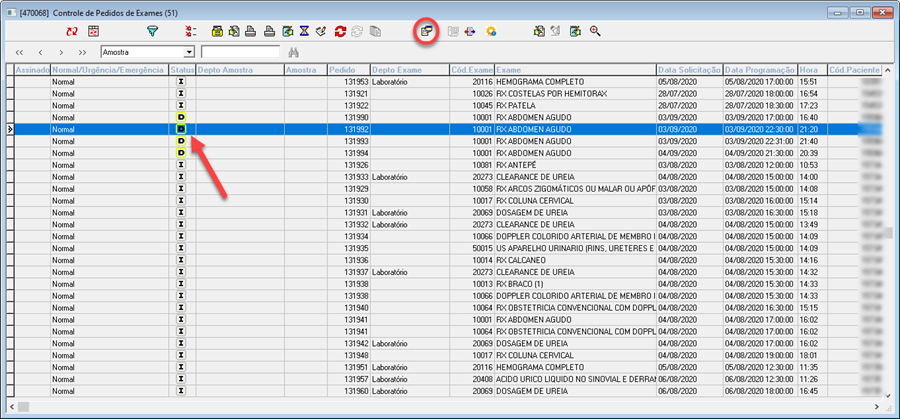Click the Hora column header
Screen dimensions: 900x419
coord(812,70)
